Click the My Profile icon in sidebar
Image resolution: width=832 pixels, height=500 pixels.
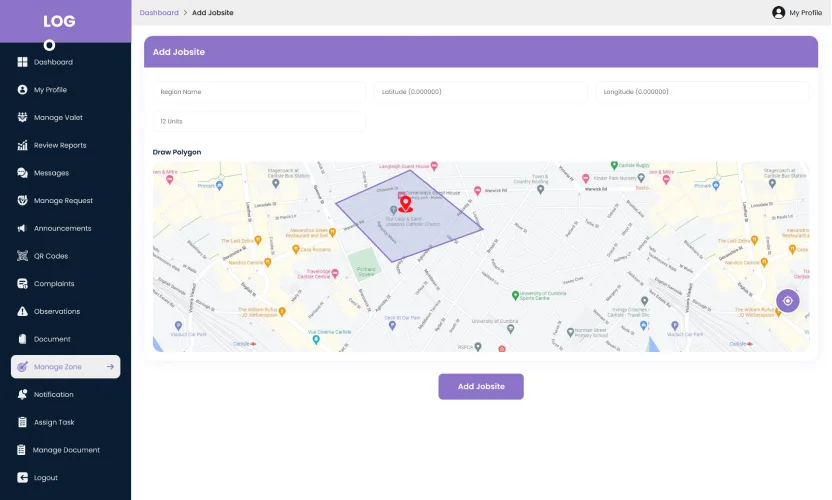coord(22,90)
